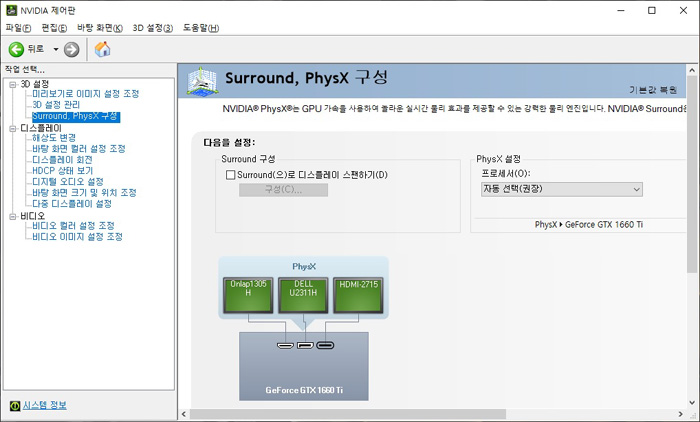700x422 pixels.
Task: Click the third port icon on GPU diagram
Action: tap(325, 345)
